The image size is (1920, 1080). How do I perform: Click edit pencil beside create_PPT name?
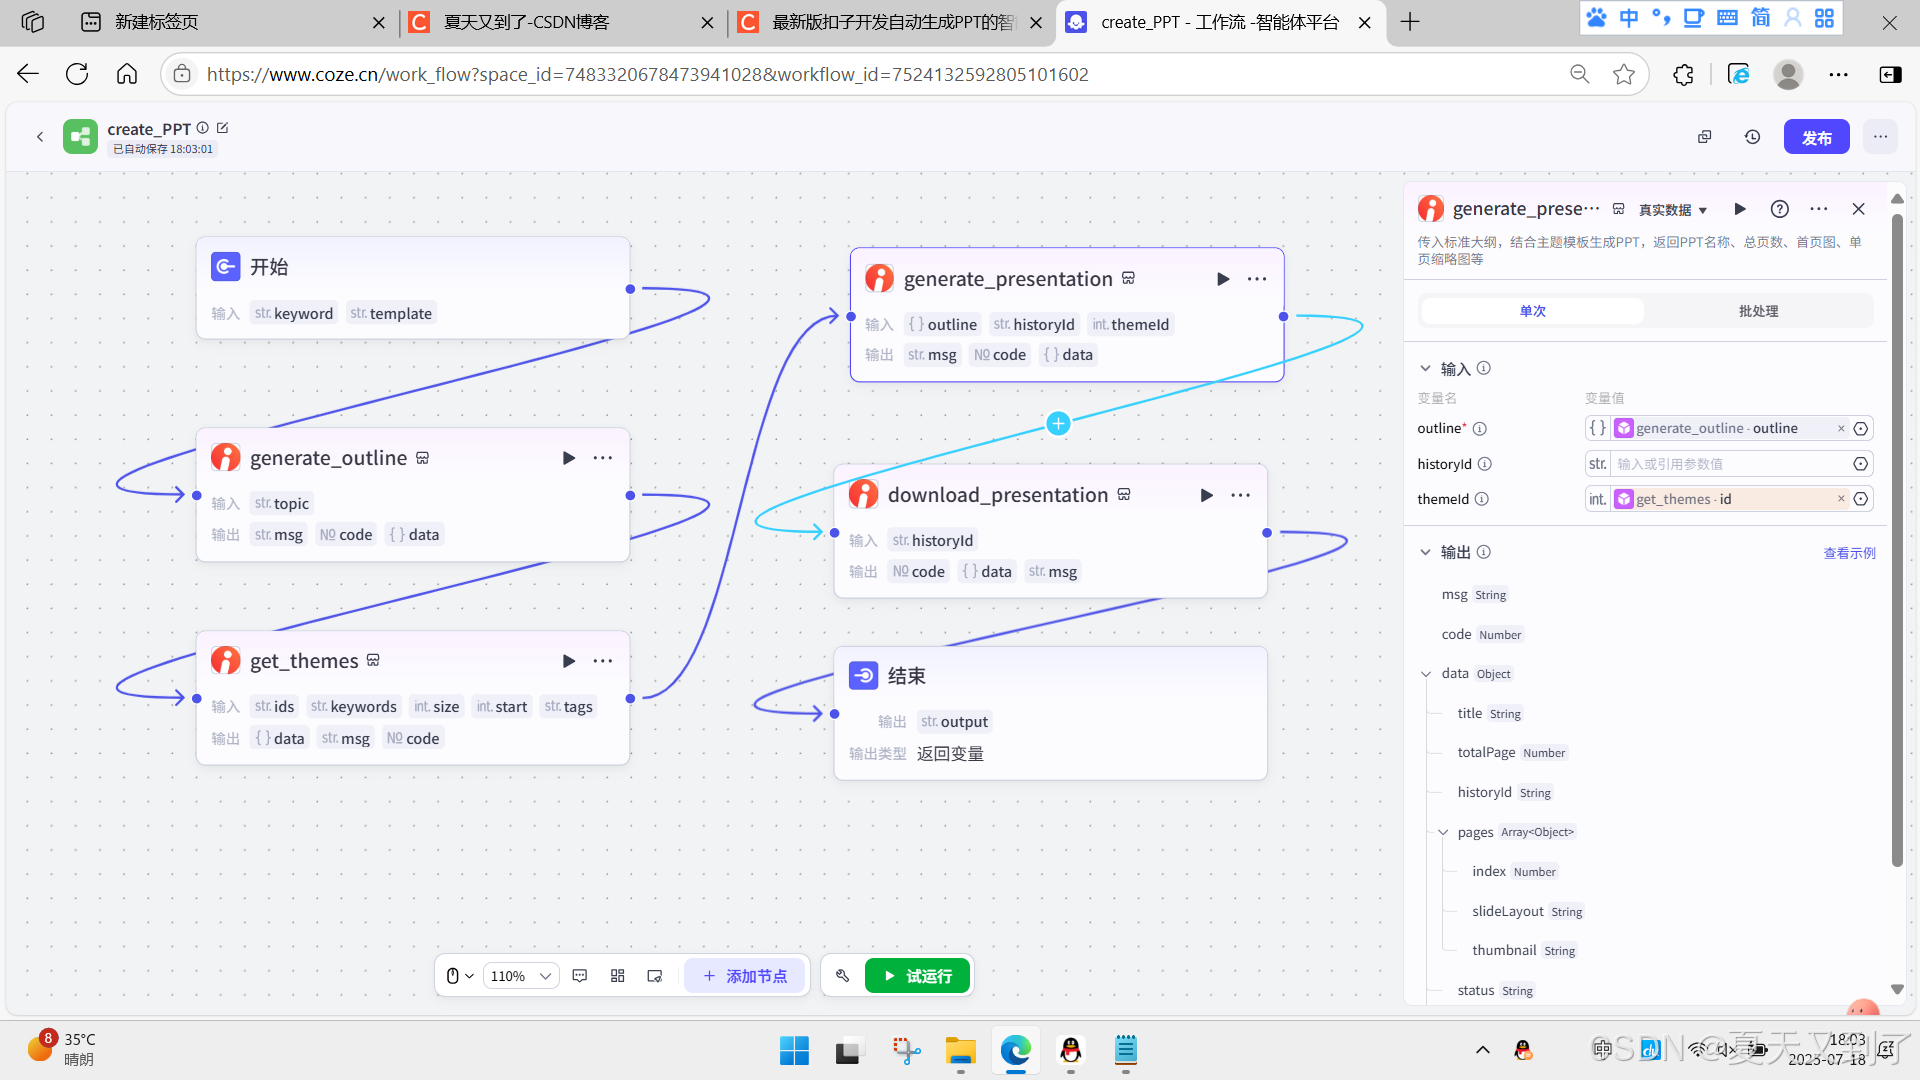point(223,128)
